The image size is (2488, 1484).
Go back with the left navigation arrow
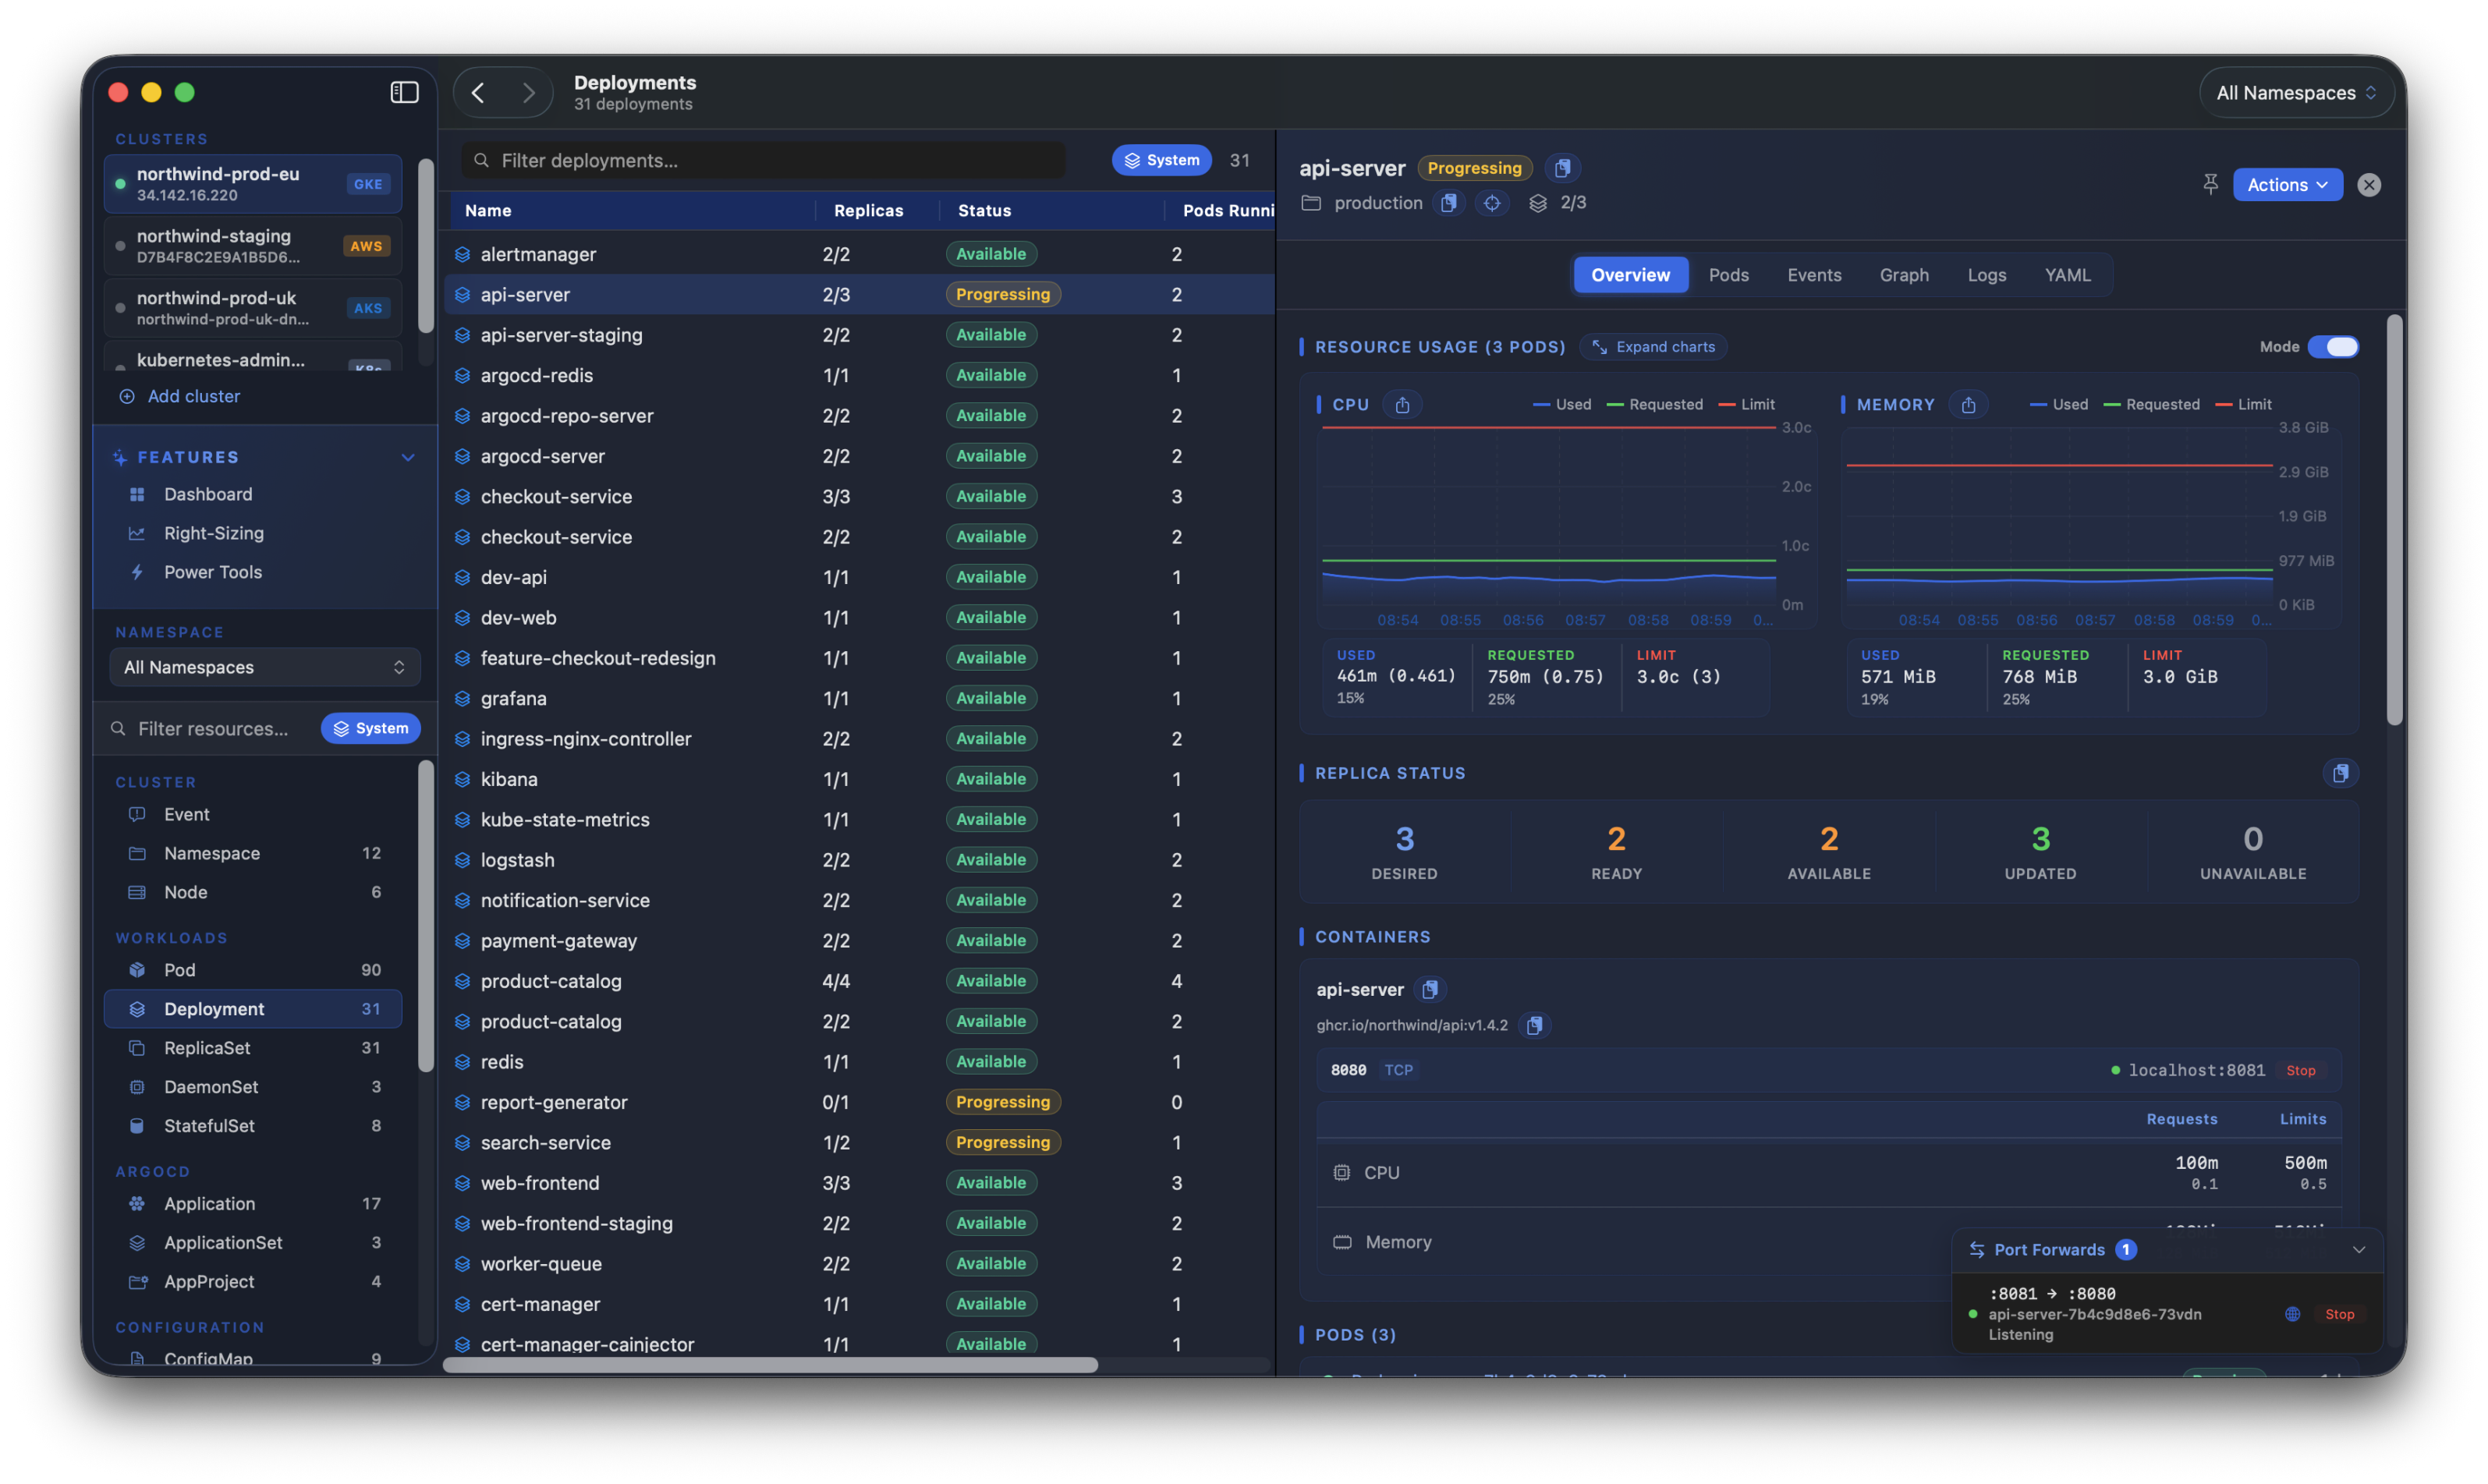[478, 93]
